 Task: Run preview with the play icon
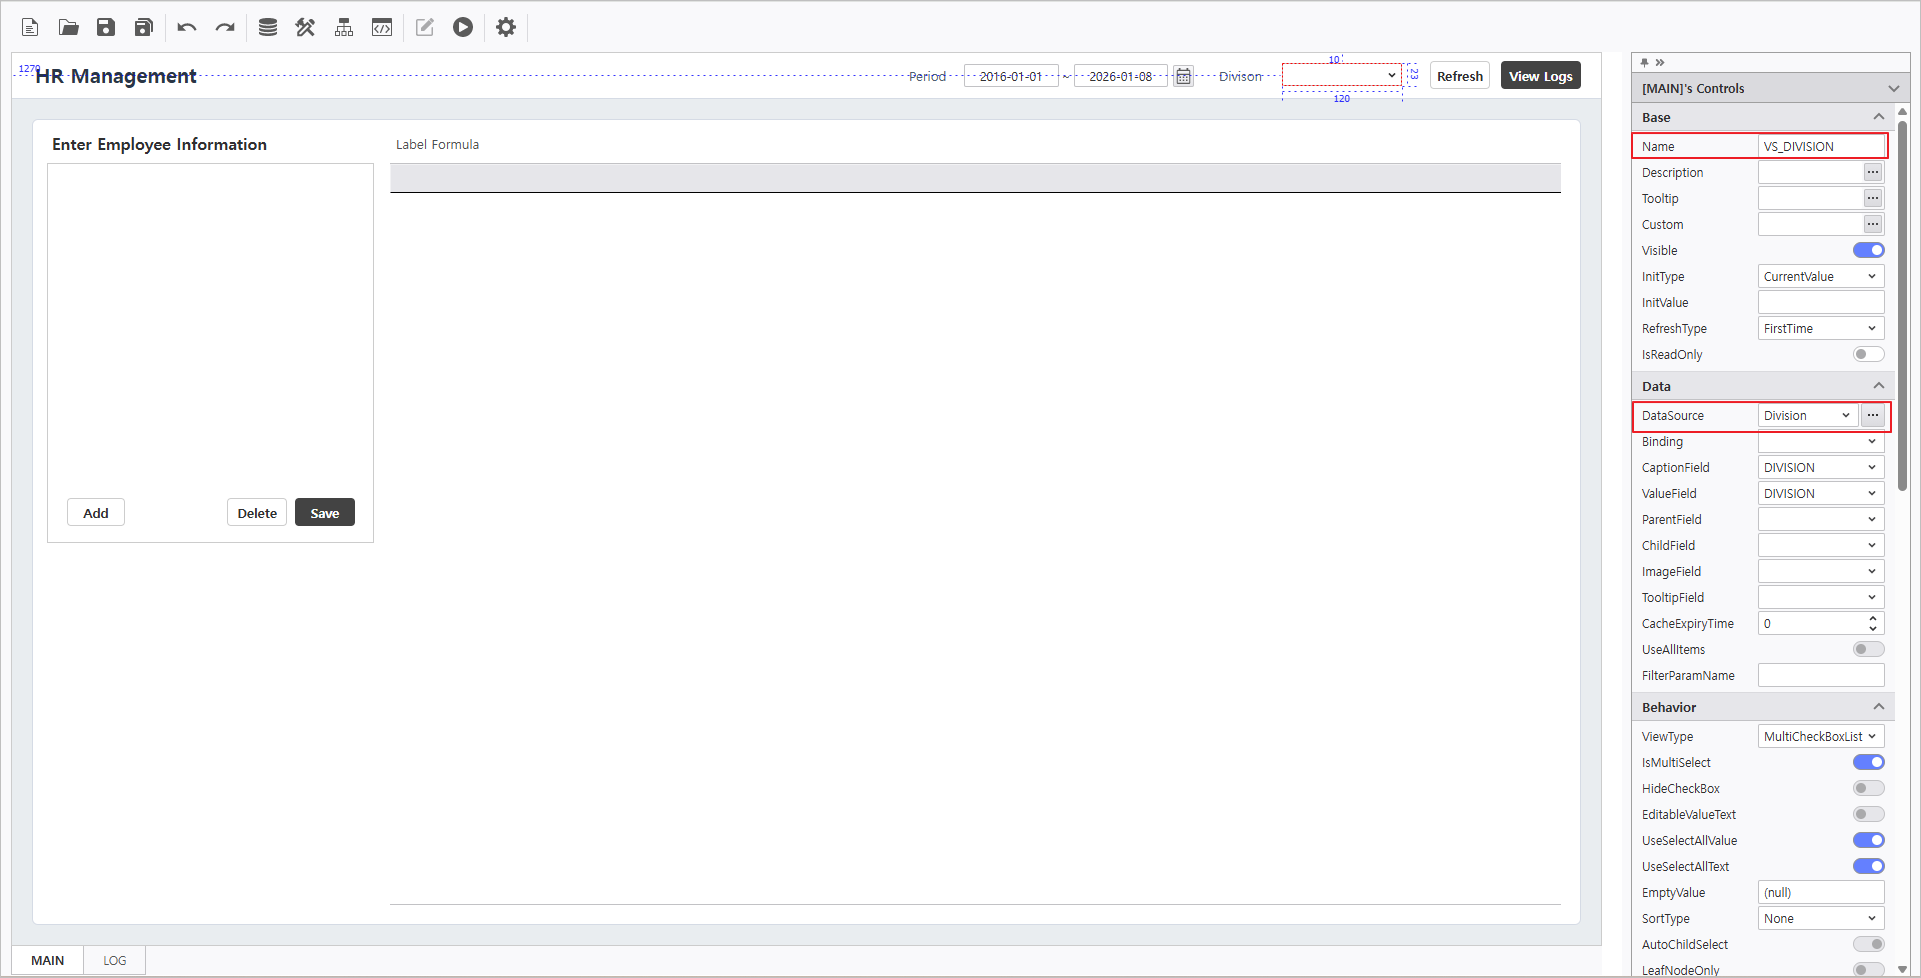click(462, 27)
